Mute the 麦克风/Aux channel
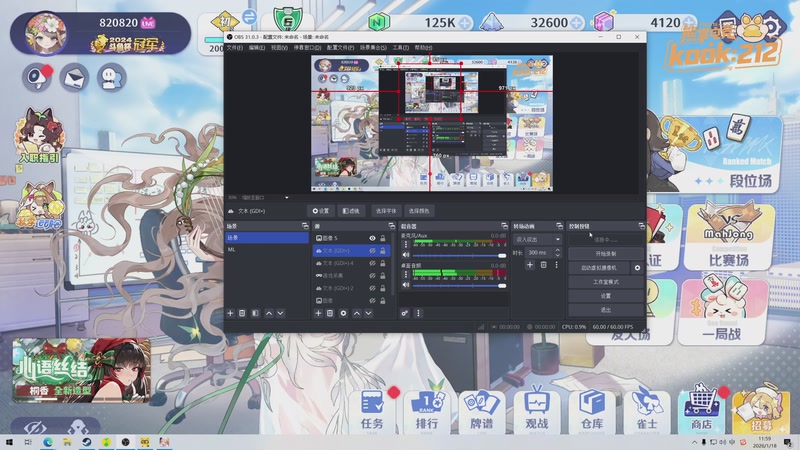Screen dimensions: 800x450 click(x=406, y=255)
